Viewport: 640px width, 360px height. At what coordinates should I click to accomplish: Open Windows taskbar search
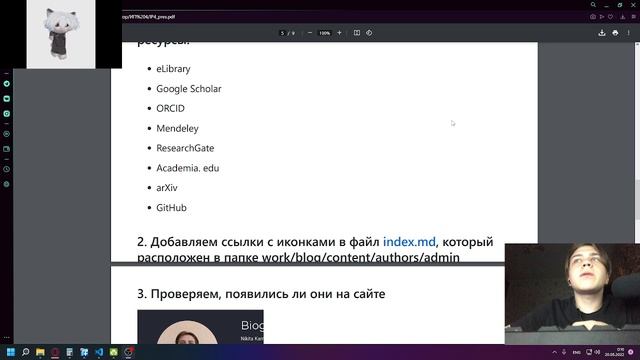pos(25,352)
